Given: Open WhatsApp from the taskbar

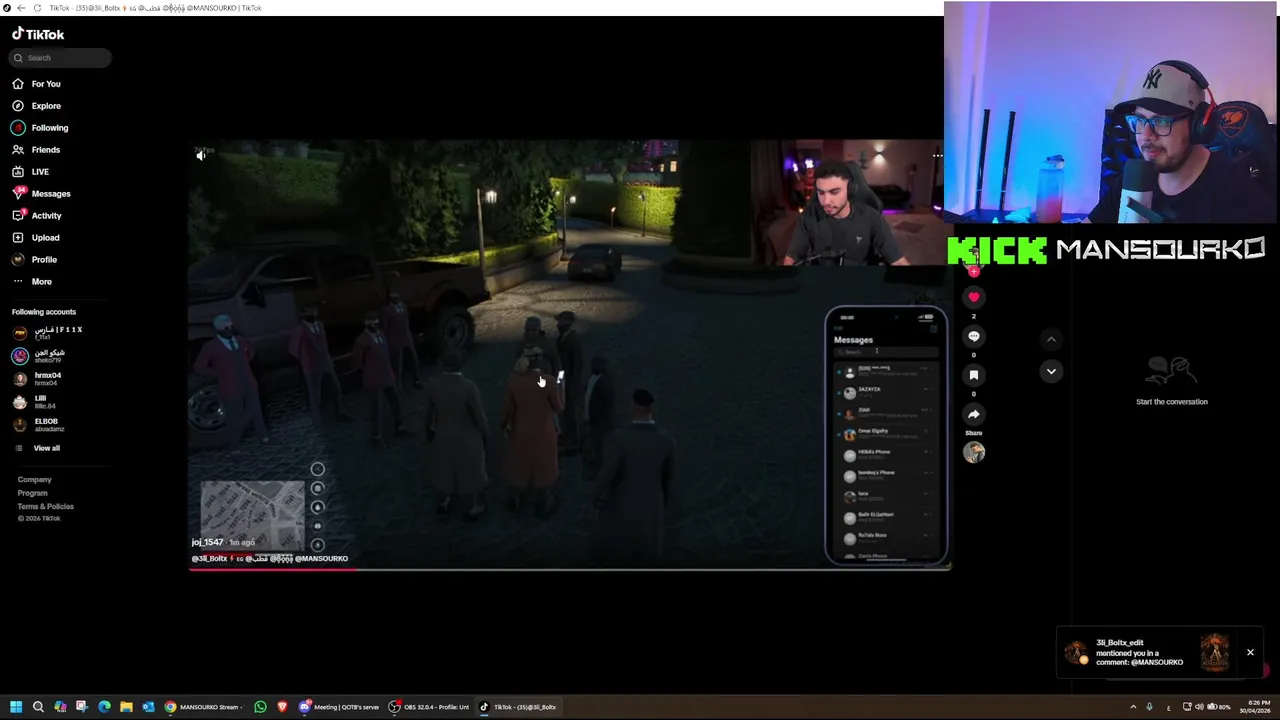Looking at the screenshot, I should 261,707.
